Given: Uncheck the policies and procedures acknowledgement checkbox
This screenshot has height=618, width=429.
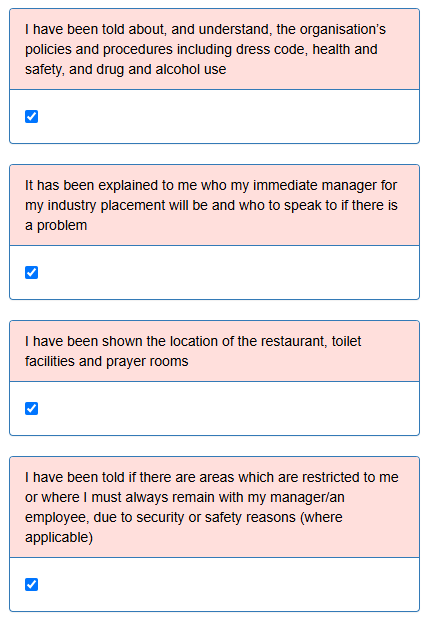Looking at the screenshot, I should pos(32,117).
